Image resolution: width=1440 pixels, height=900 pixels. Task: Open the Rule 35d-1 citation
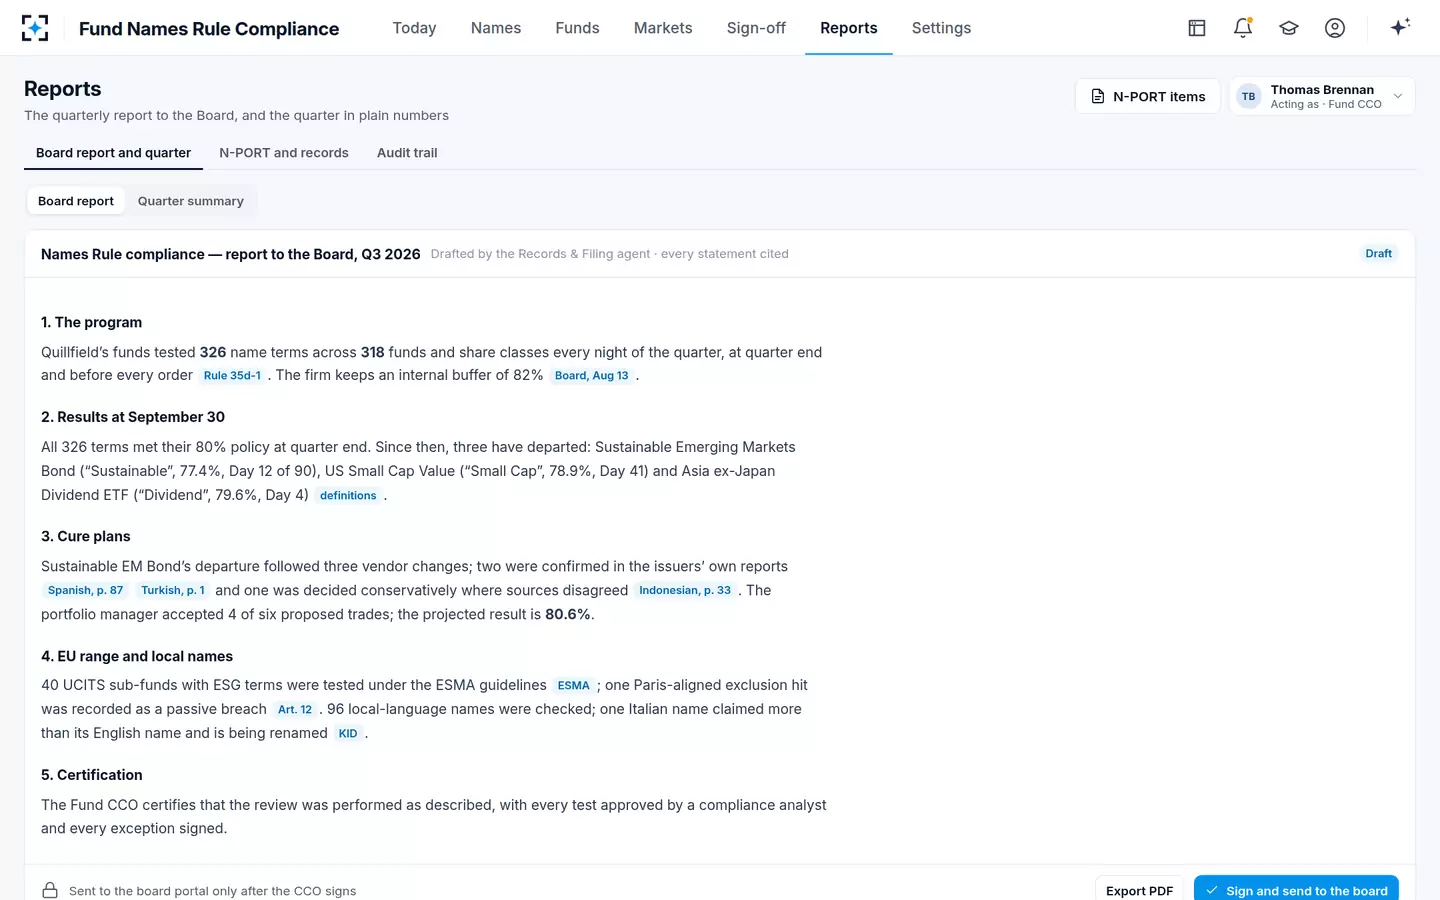232,376
